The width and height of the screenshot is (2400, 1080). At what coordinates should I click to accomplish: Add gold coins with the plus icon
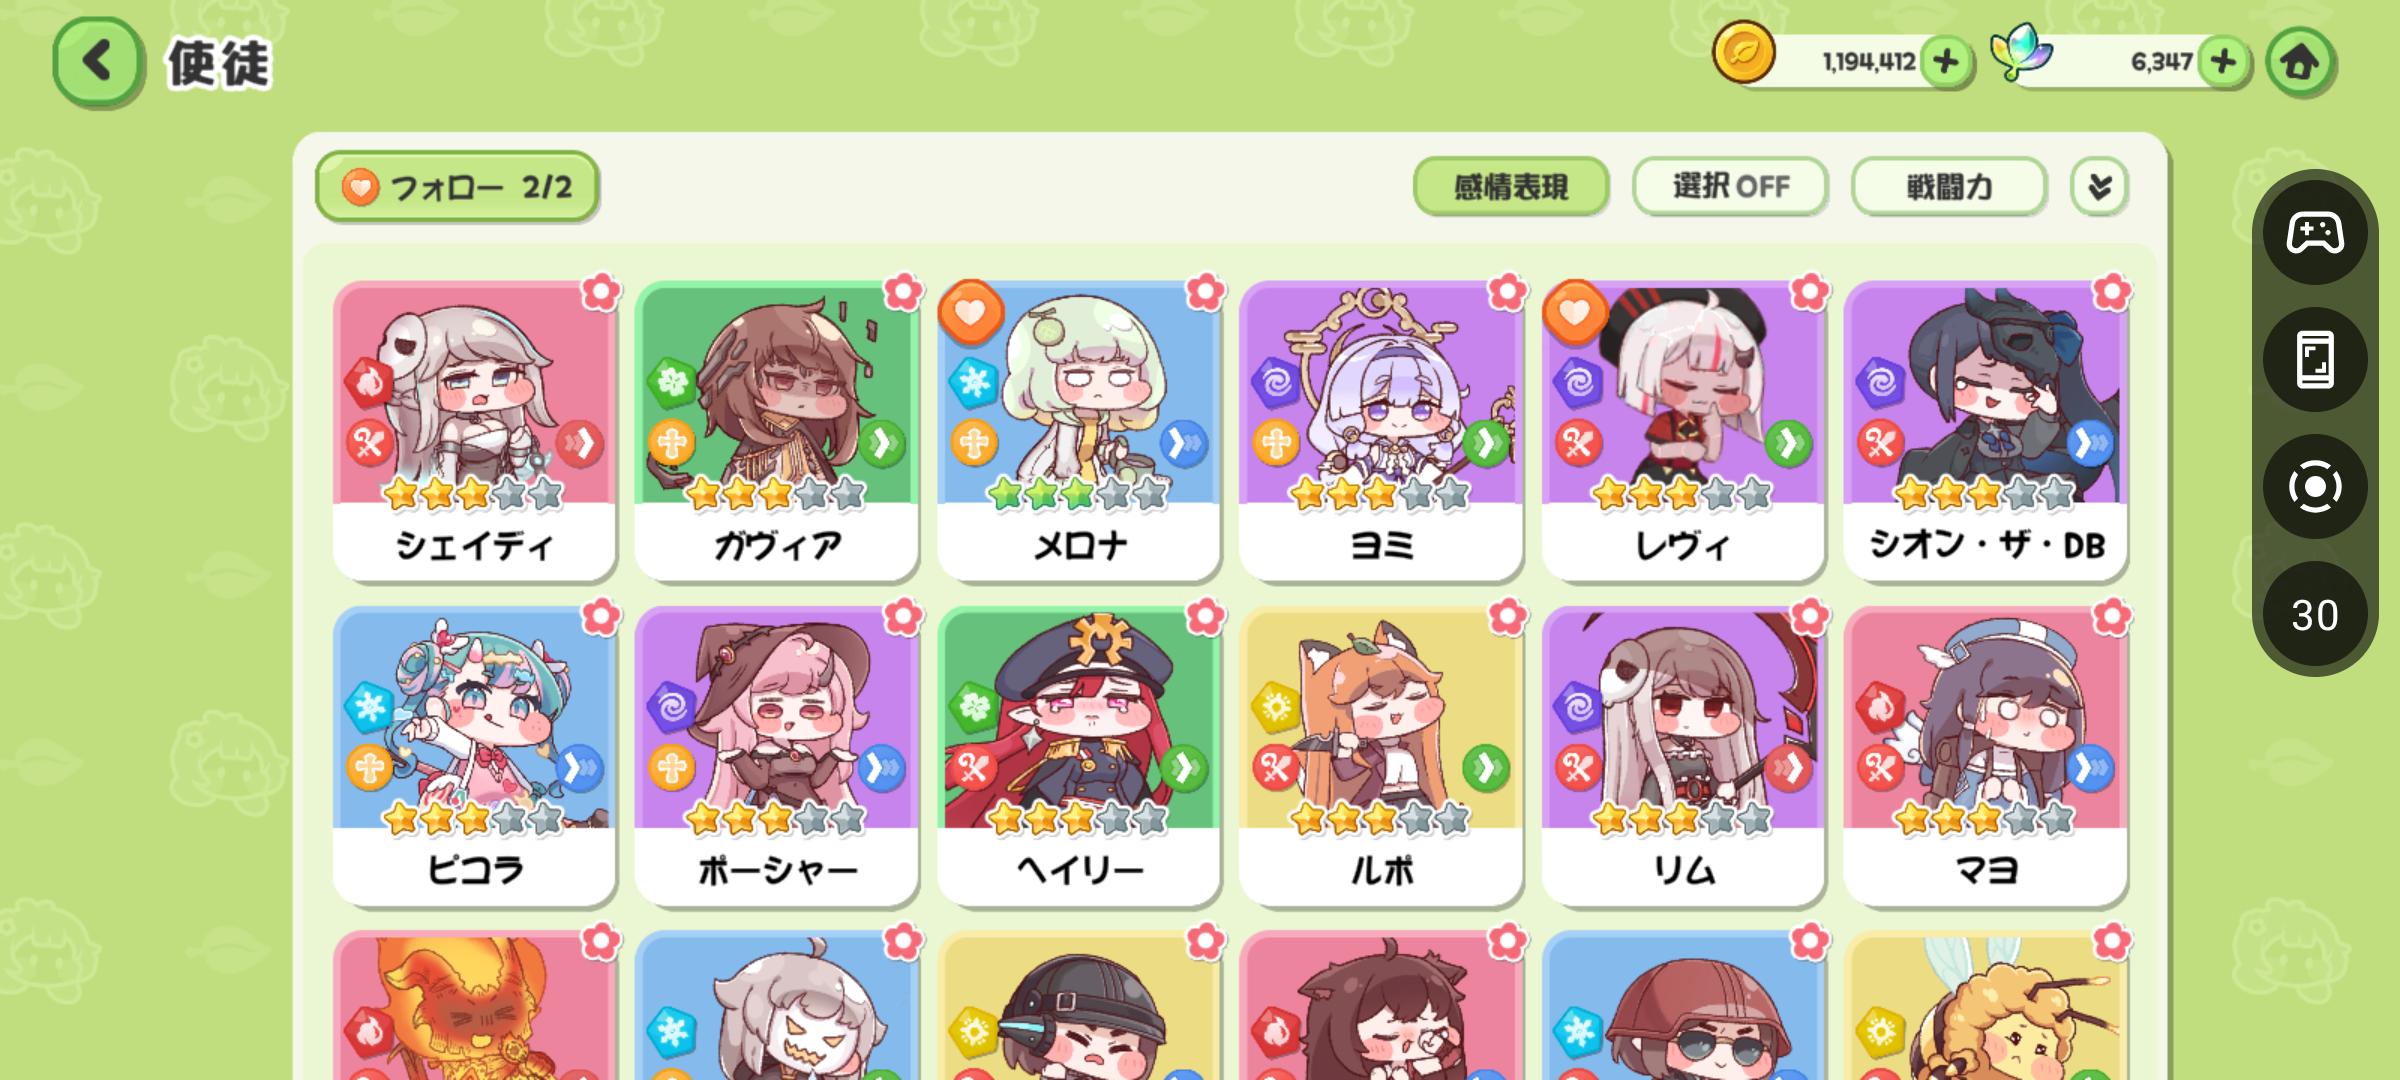pos(1945,62)
